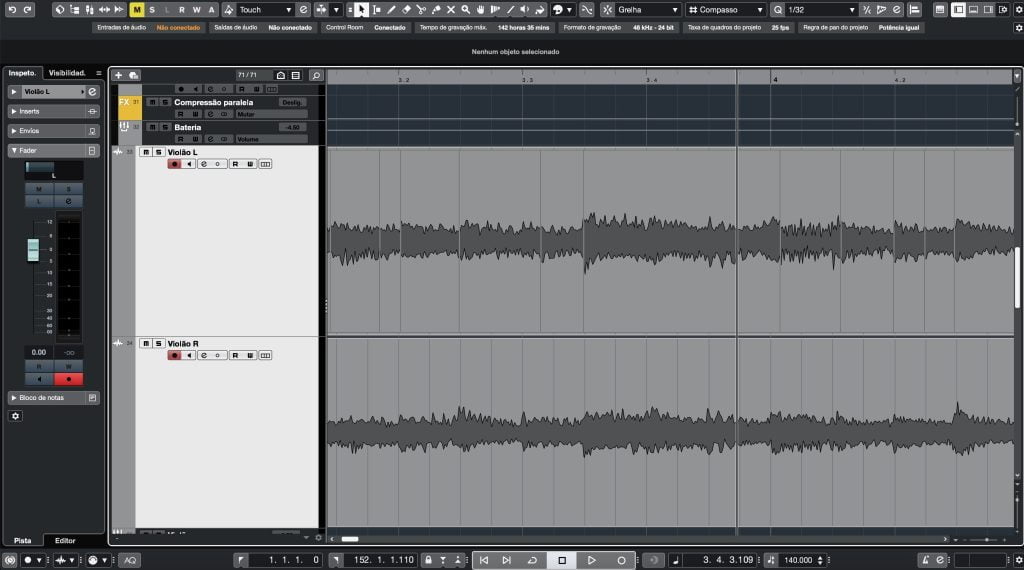Click the Add Track plus icon
The height and width of the screenshot is (570, 1024).
point(118,75)
